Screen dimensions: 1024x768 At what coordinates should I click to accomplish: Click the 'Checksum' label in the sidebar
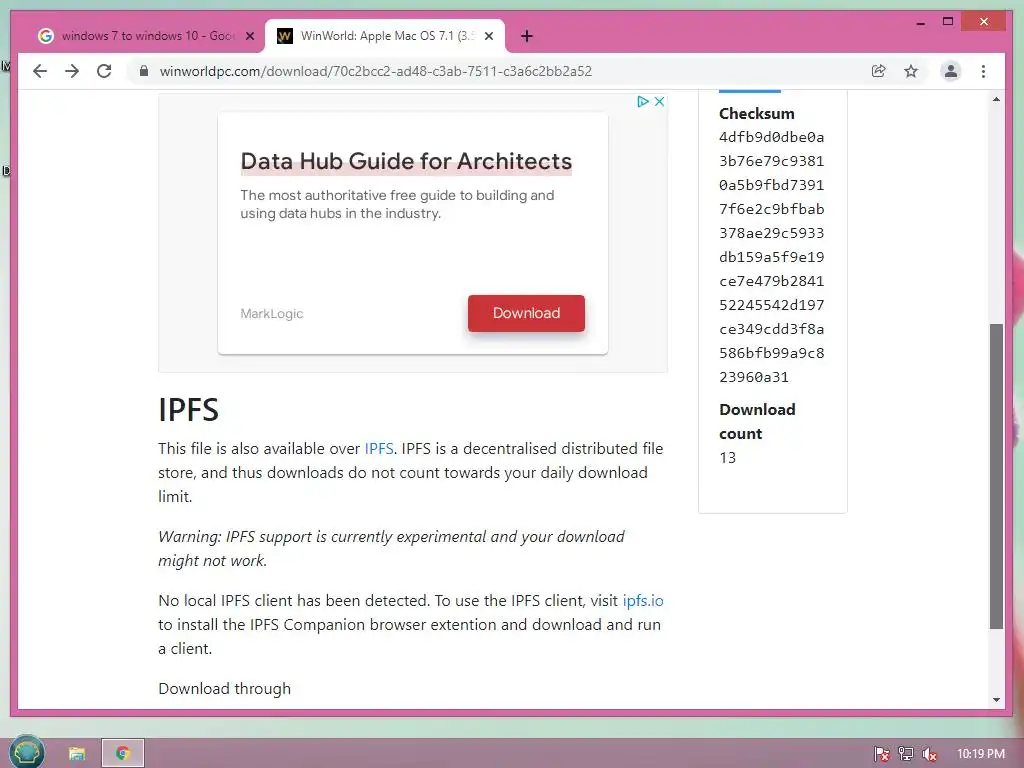point(757,114)
